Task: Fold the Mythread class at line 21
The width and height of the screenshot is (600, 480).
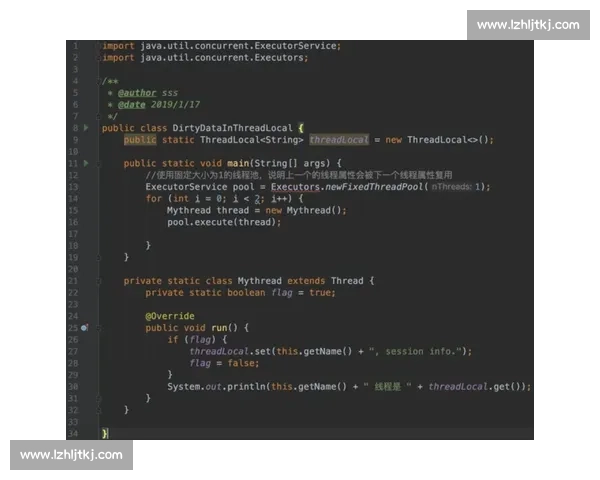Action: pos(99,281)
